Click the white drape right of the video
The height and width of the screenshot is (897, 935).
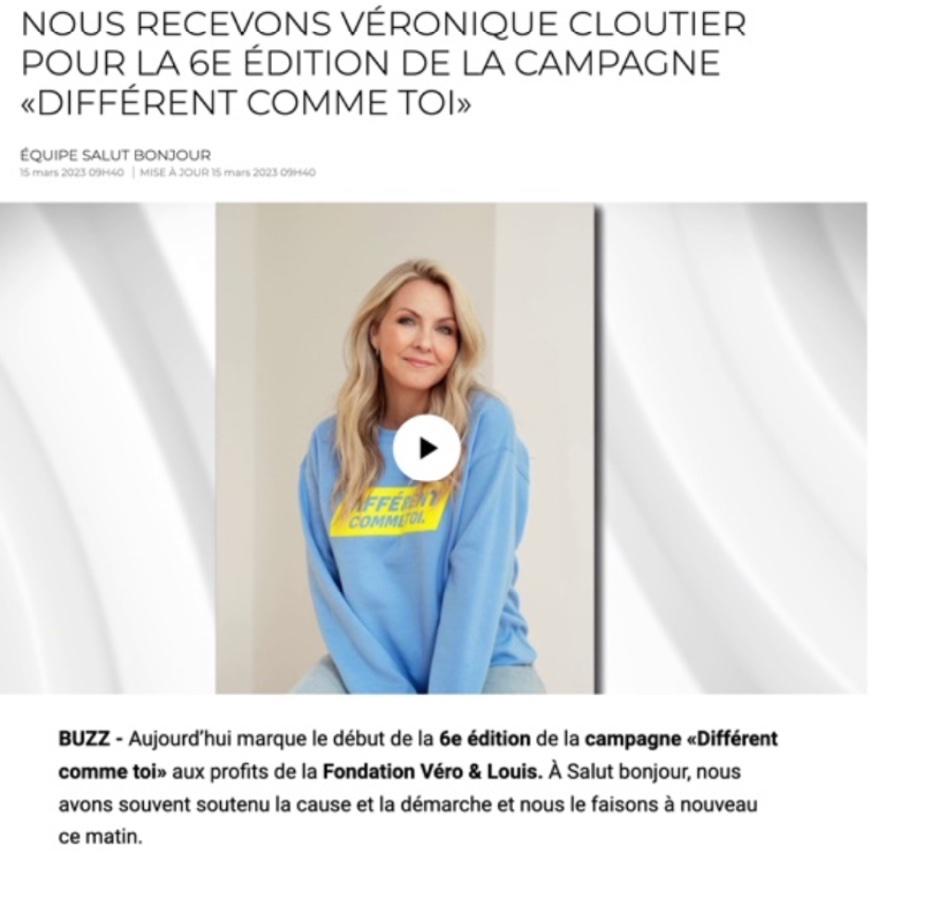coord(735,448)
